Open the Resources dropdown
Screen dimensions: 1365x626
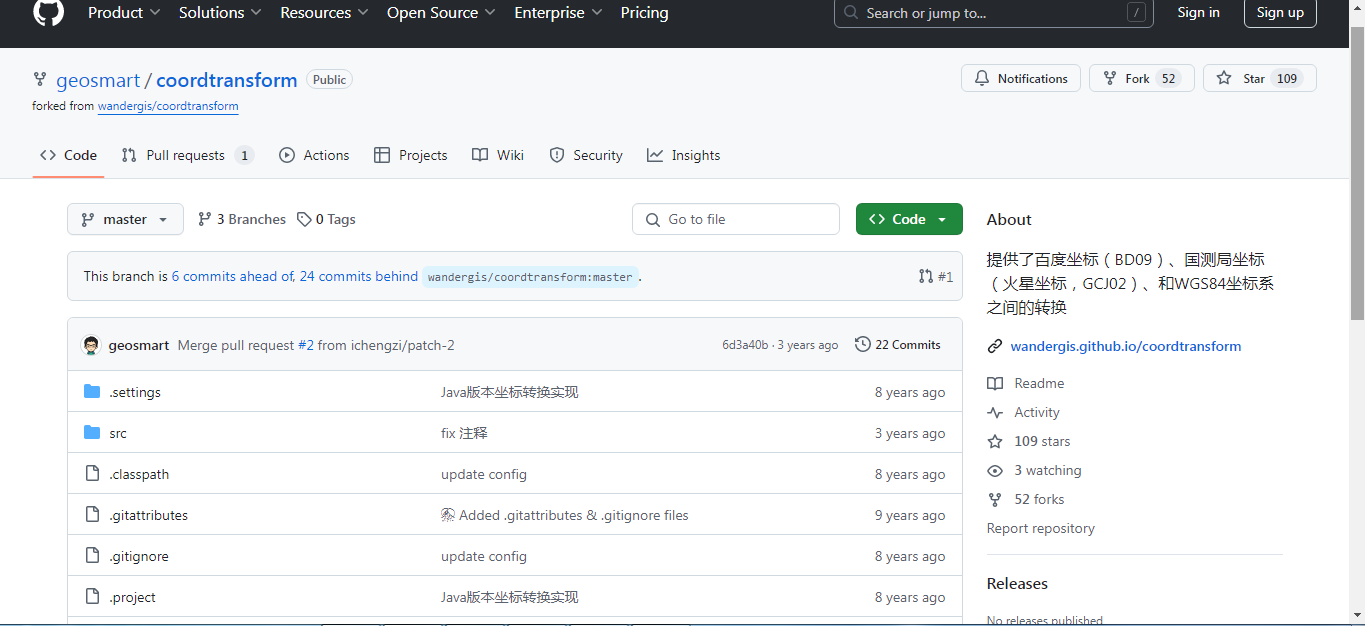324,13
